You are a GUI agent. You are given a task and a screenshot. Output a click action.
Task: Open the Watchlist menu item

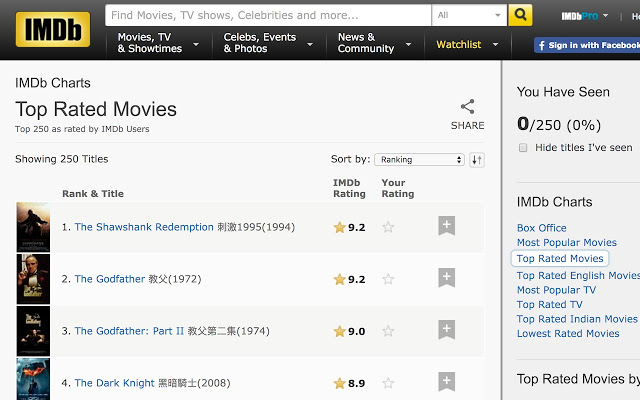458,44
